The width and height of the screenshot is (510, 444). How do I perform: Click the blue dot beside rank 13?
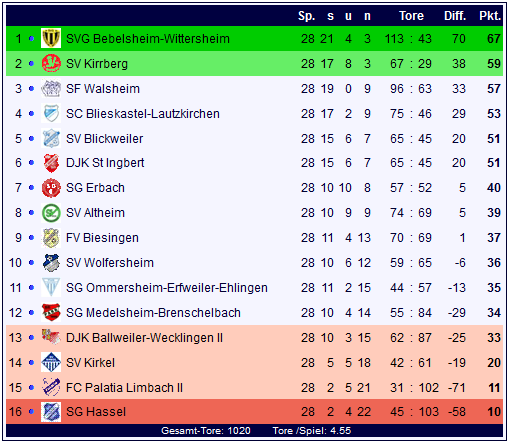coord(31,338)
